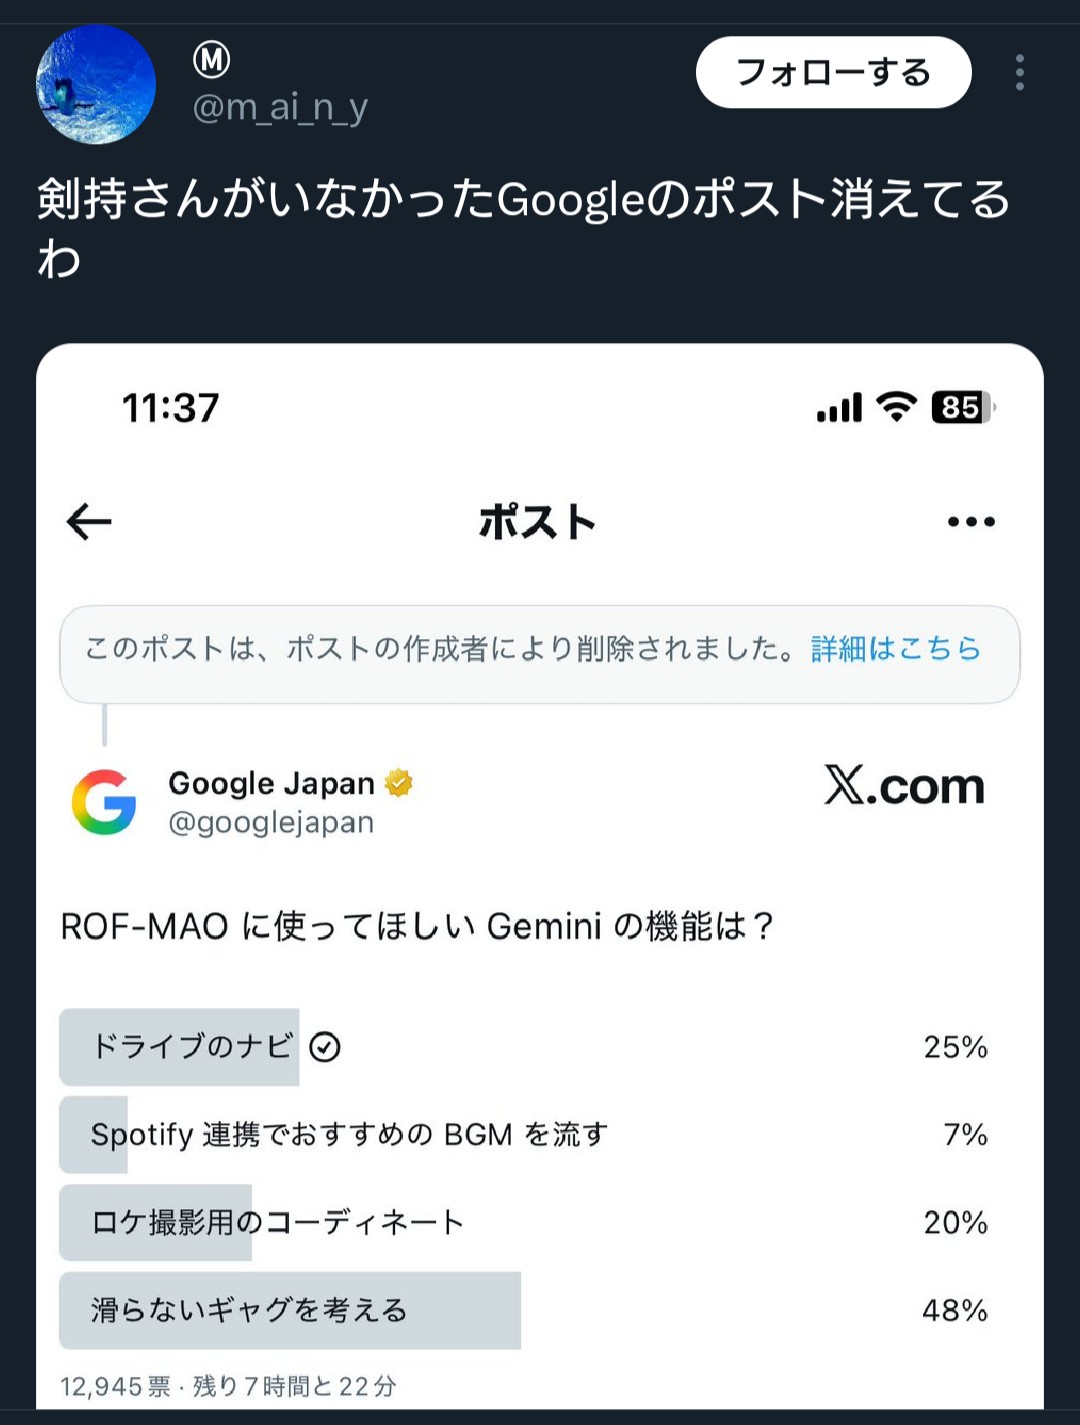Click the 滑らないギャグを考える poll bar
This screenshot has width=1080, height=1425.
[x=290, y=1310]
